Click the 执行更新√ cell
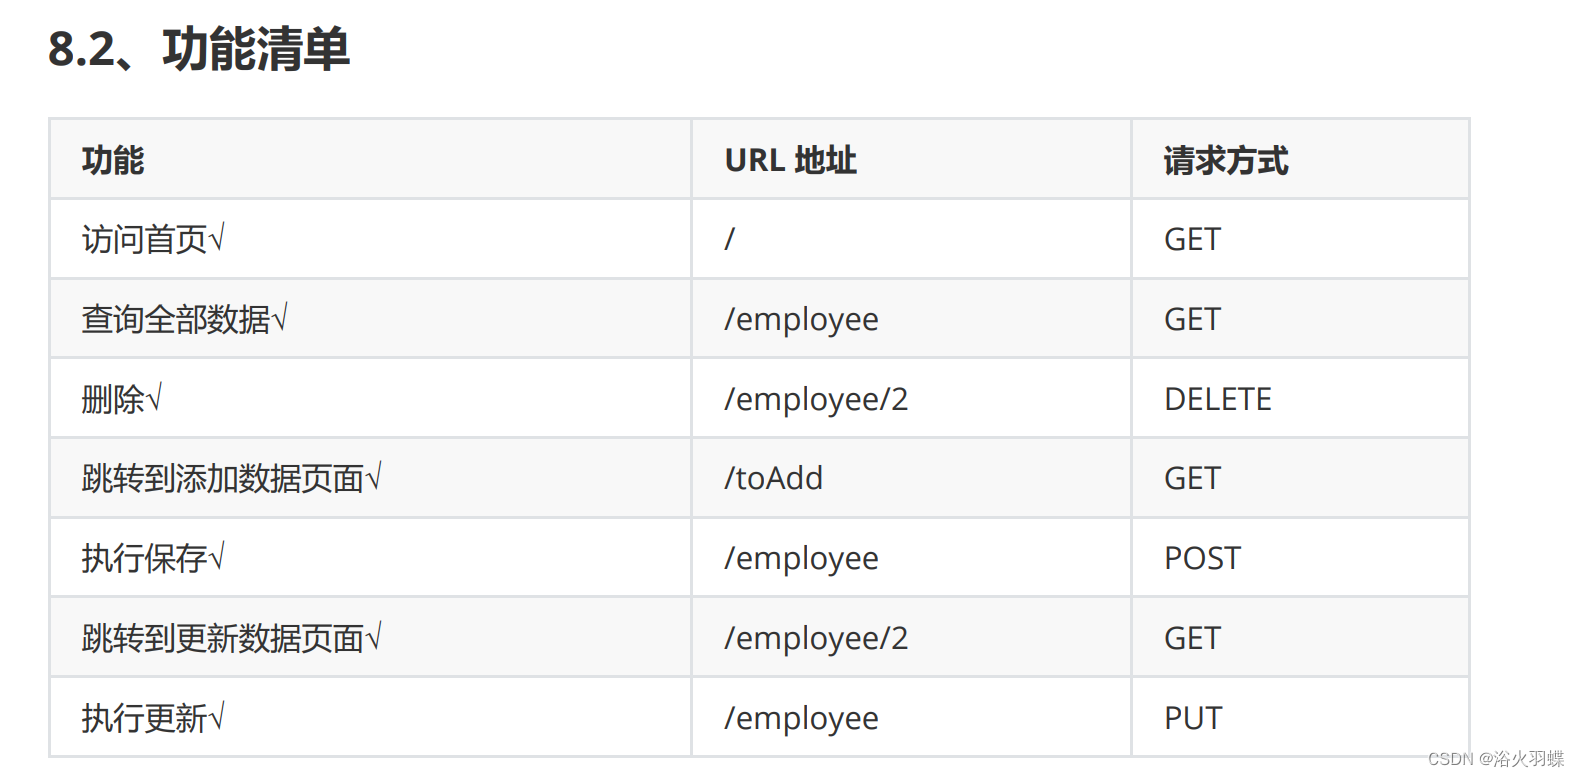Viewport: 1580px width, 777px height. pos(153,718)
